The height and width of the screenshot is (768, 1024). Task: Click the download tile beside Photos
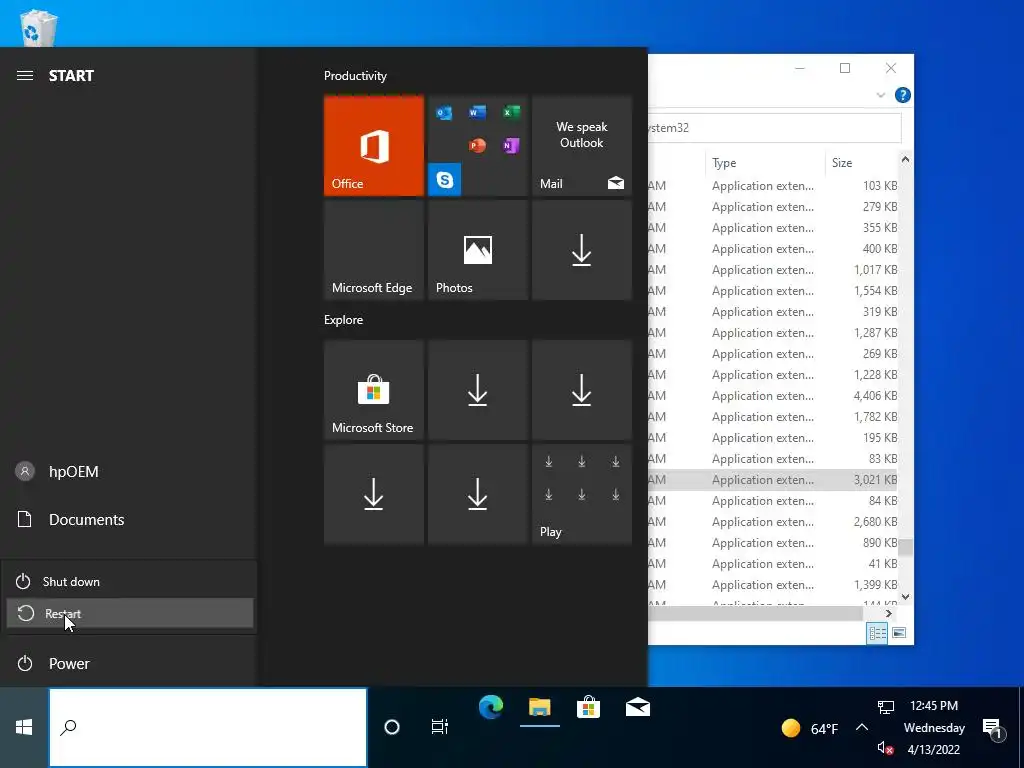[x=582, y=249]
